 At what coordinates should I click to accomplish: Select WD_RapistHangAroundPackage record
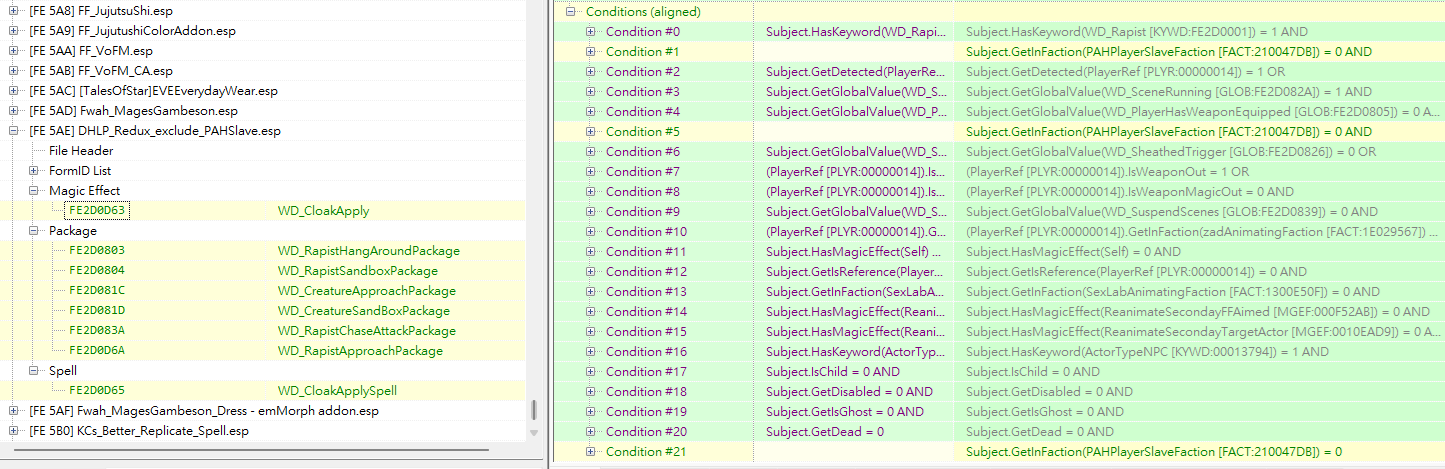click(x=369, y=251)
